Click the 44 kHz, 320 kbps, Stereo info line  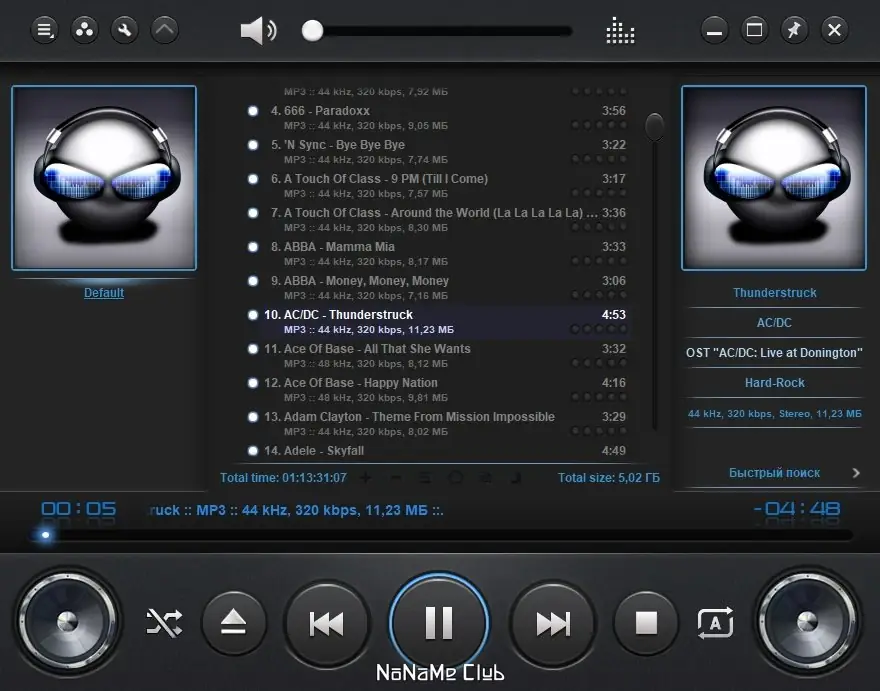tap(774, 414)
